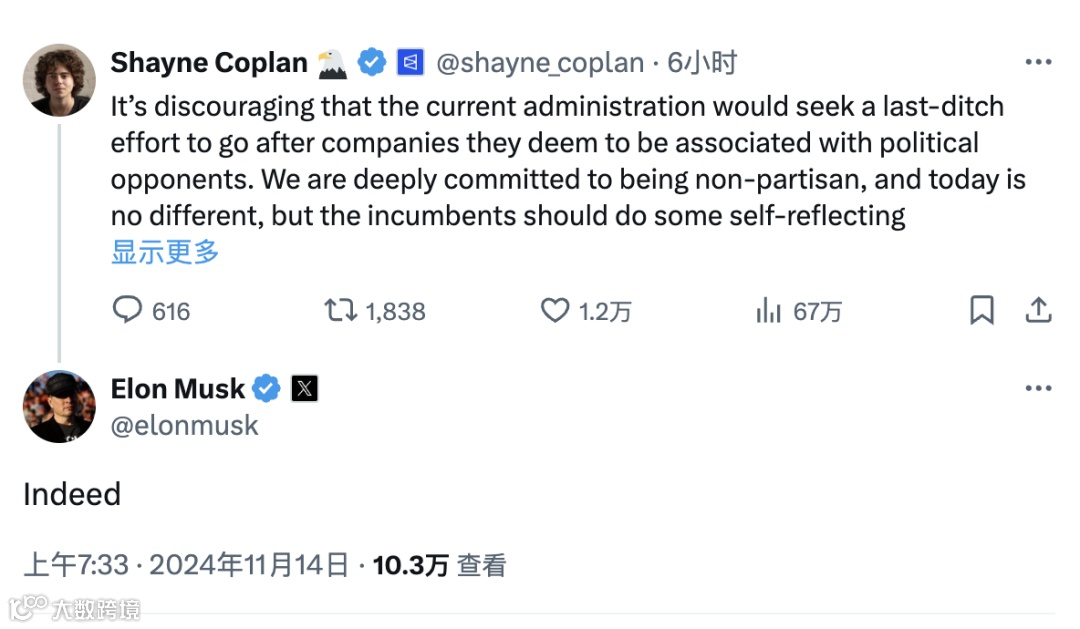Click the @shayne_coplan handle
The image size is (1080, 629).
[540, 63]
